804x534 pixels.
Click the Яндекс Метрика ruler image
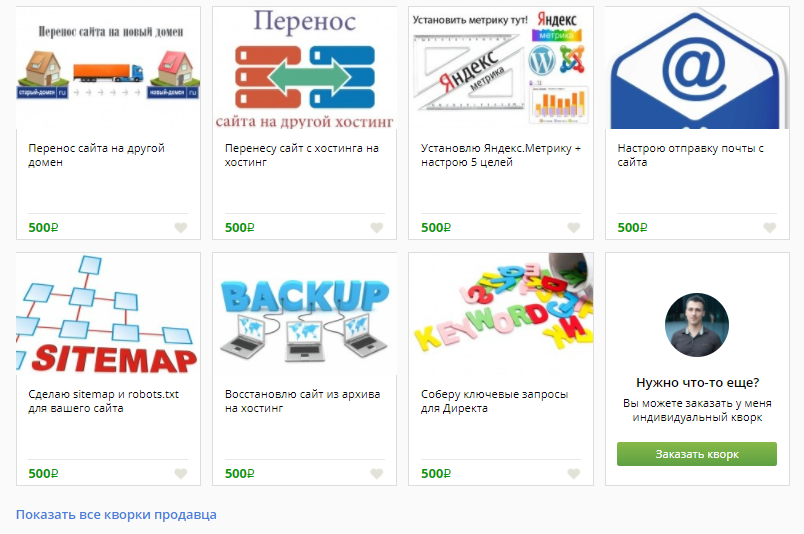pos(501,68)
